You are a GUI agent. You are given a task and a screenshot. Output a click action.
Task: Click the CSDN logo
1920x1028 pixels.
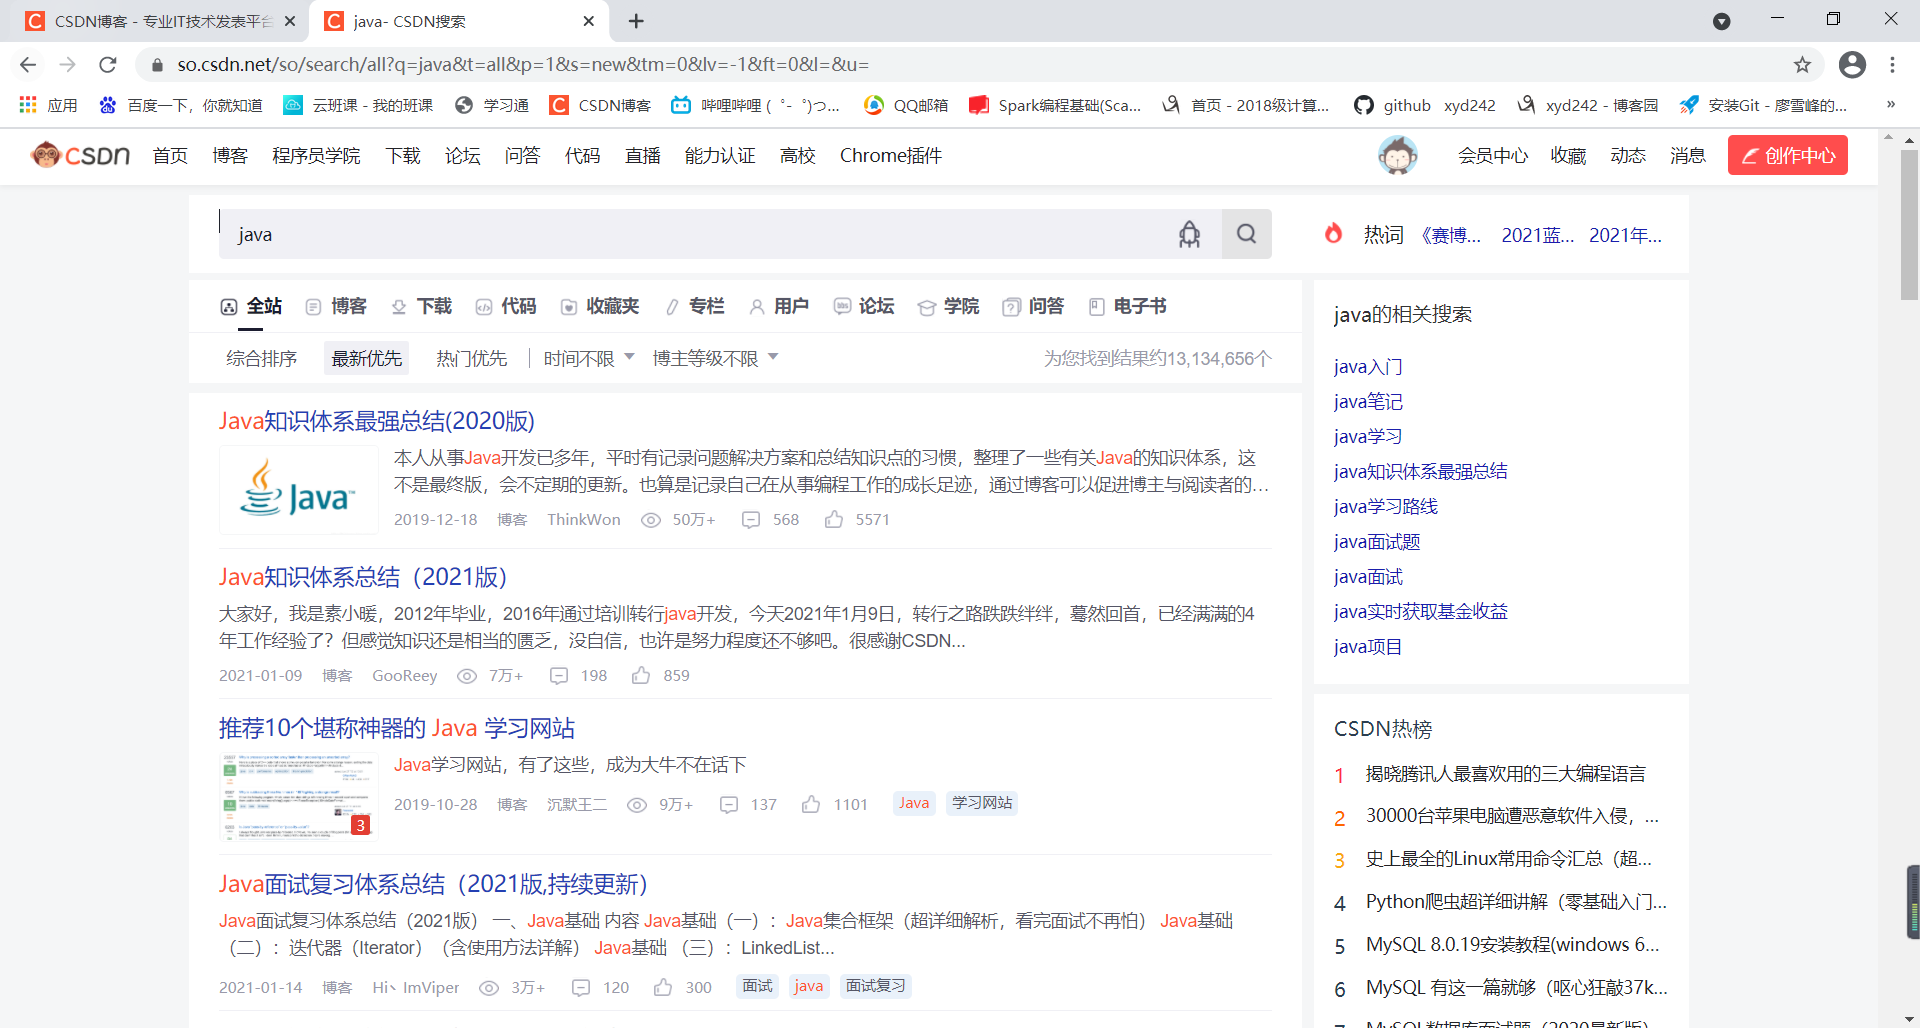(81, 155)
